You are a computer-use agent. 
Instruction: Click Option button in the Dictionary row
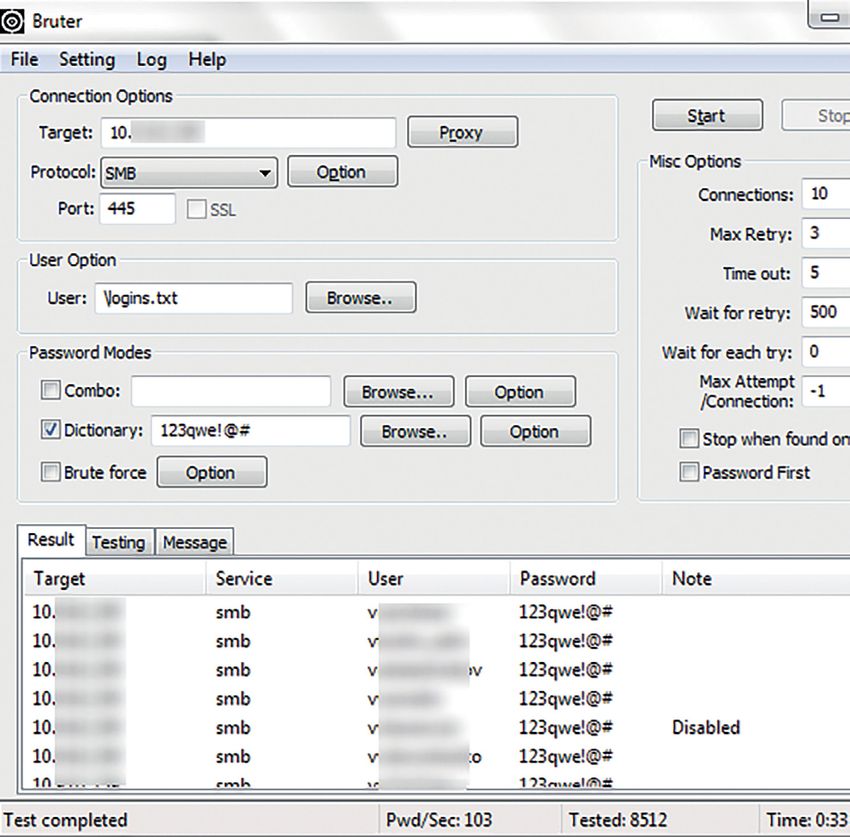536,431
